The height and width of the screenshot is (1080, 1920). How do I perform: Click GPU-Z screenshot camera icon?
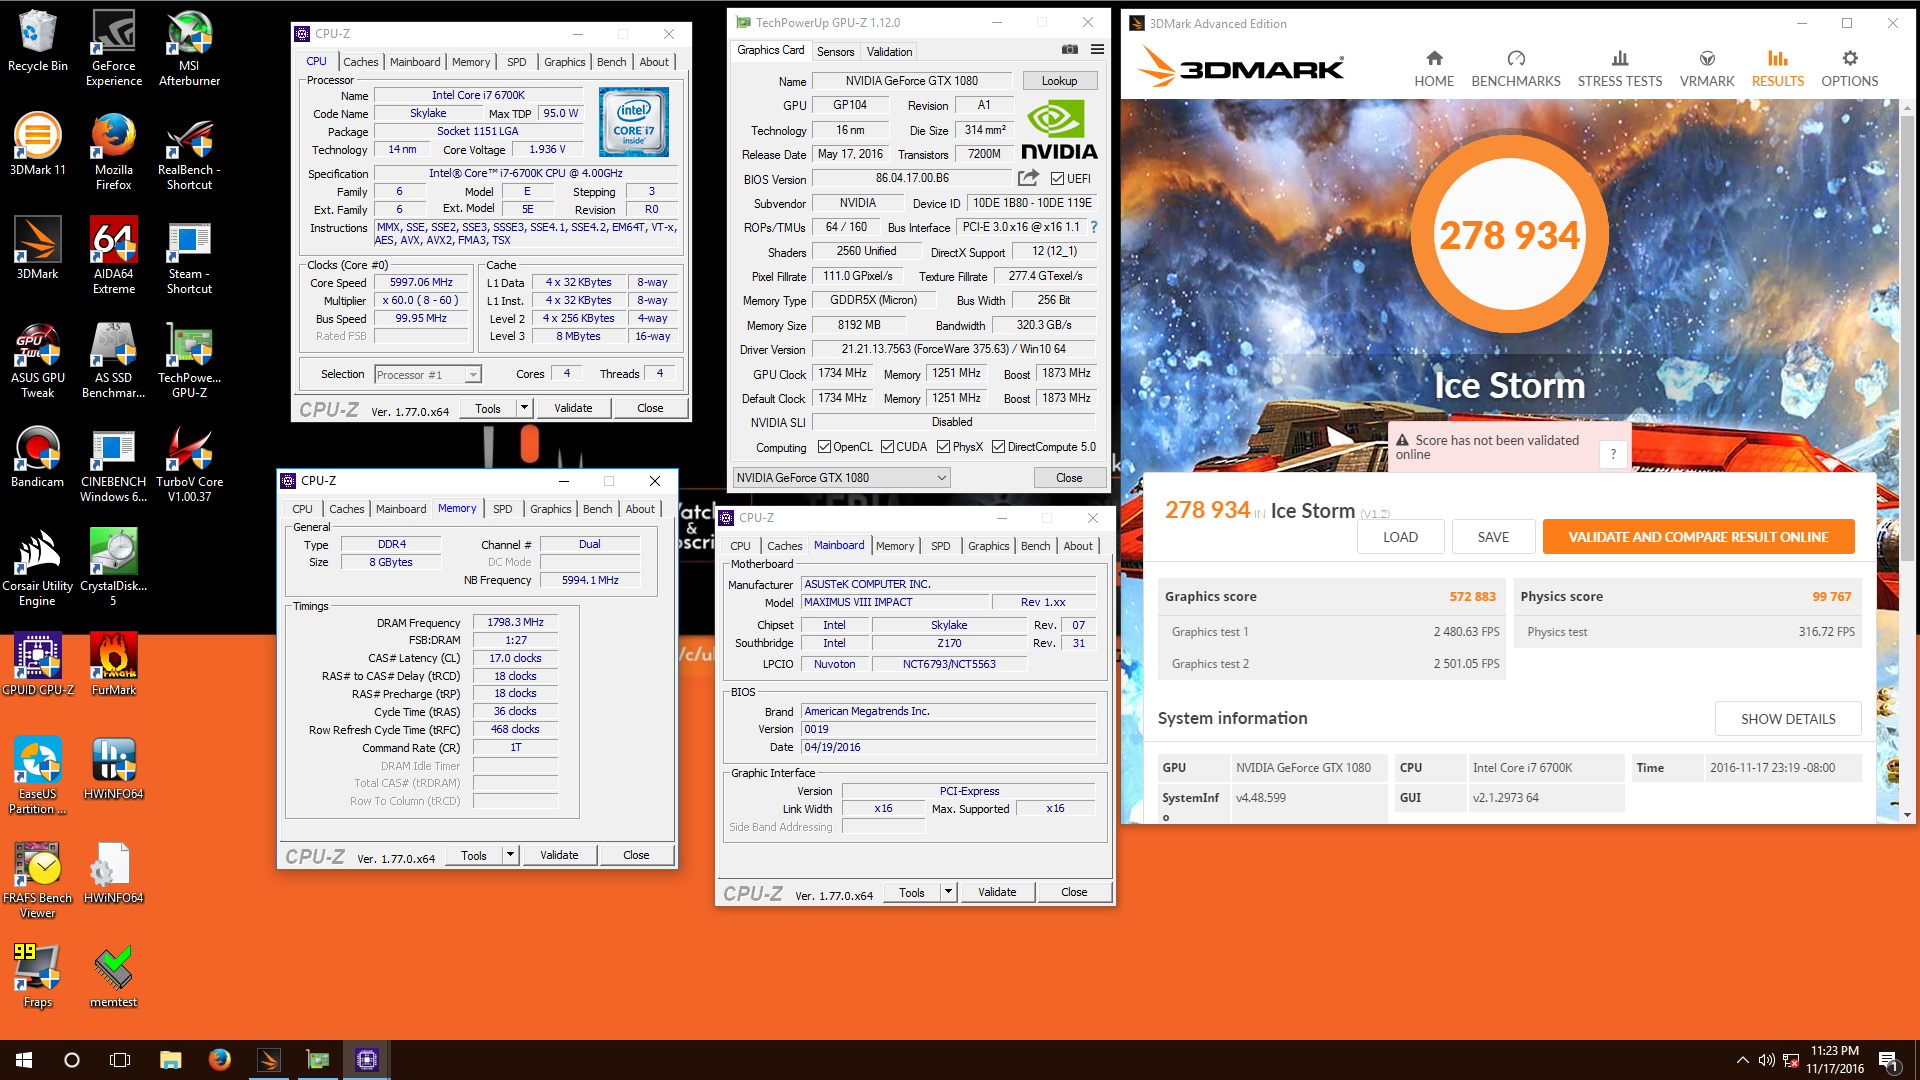(x=1070, y=49)
